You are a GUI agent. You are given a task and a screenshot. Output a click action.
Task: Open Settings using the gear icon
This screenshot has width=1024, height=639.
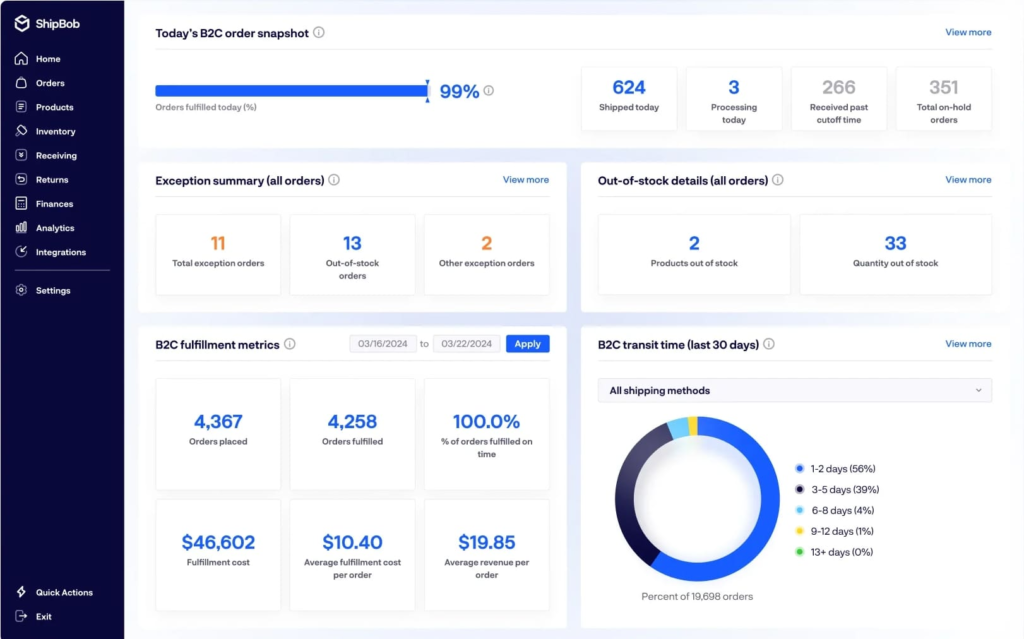[x=21, y=291]
